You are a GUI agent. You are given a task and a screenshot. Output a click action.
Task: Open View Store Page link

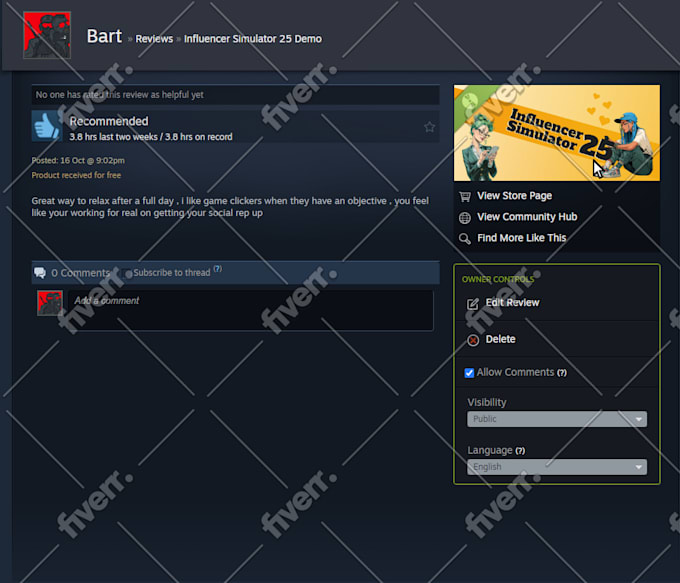coord(514,196)
